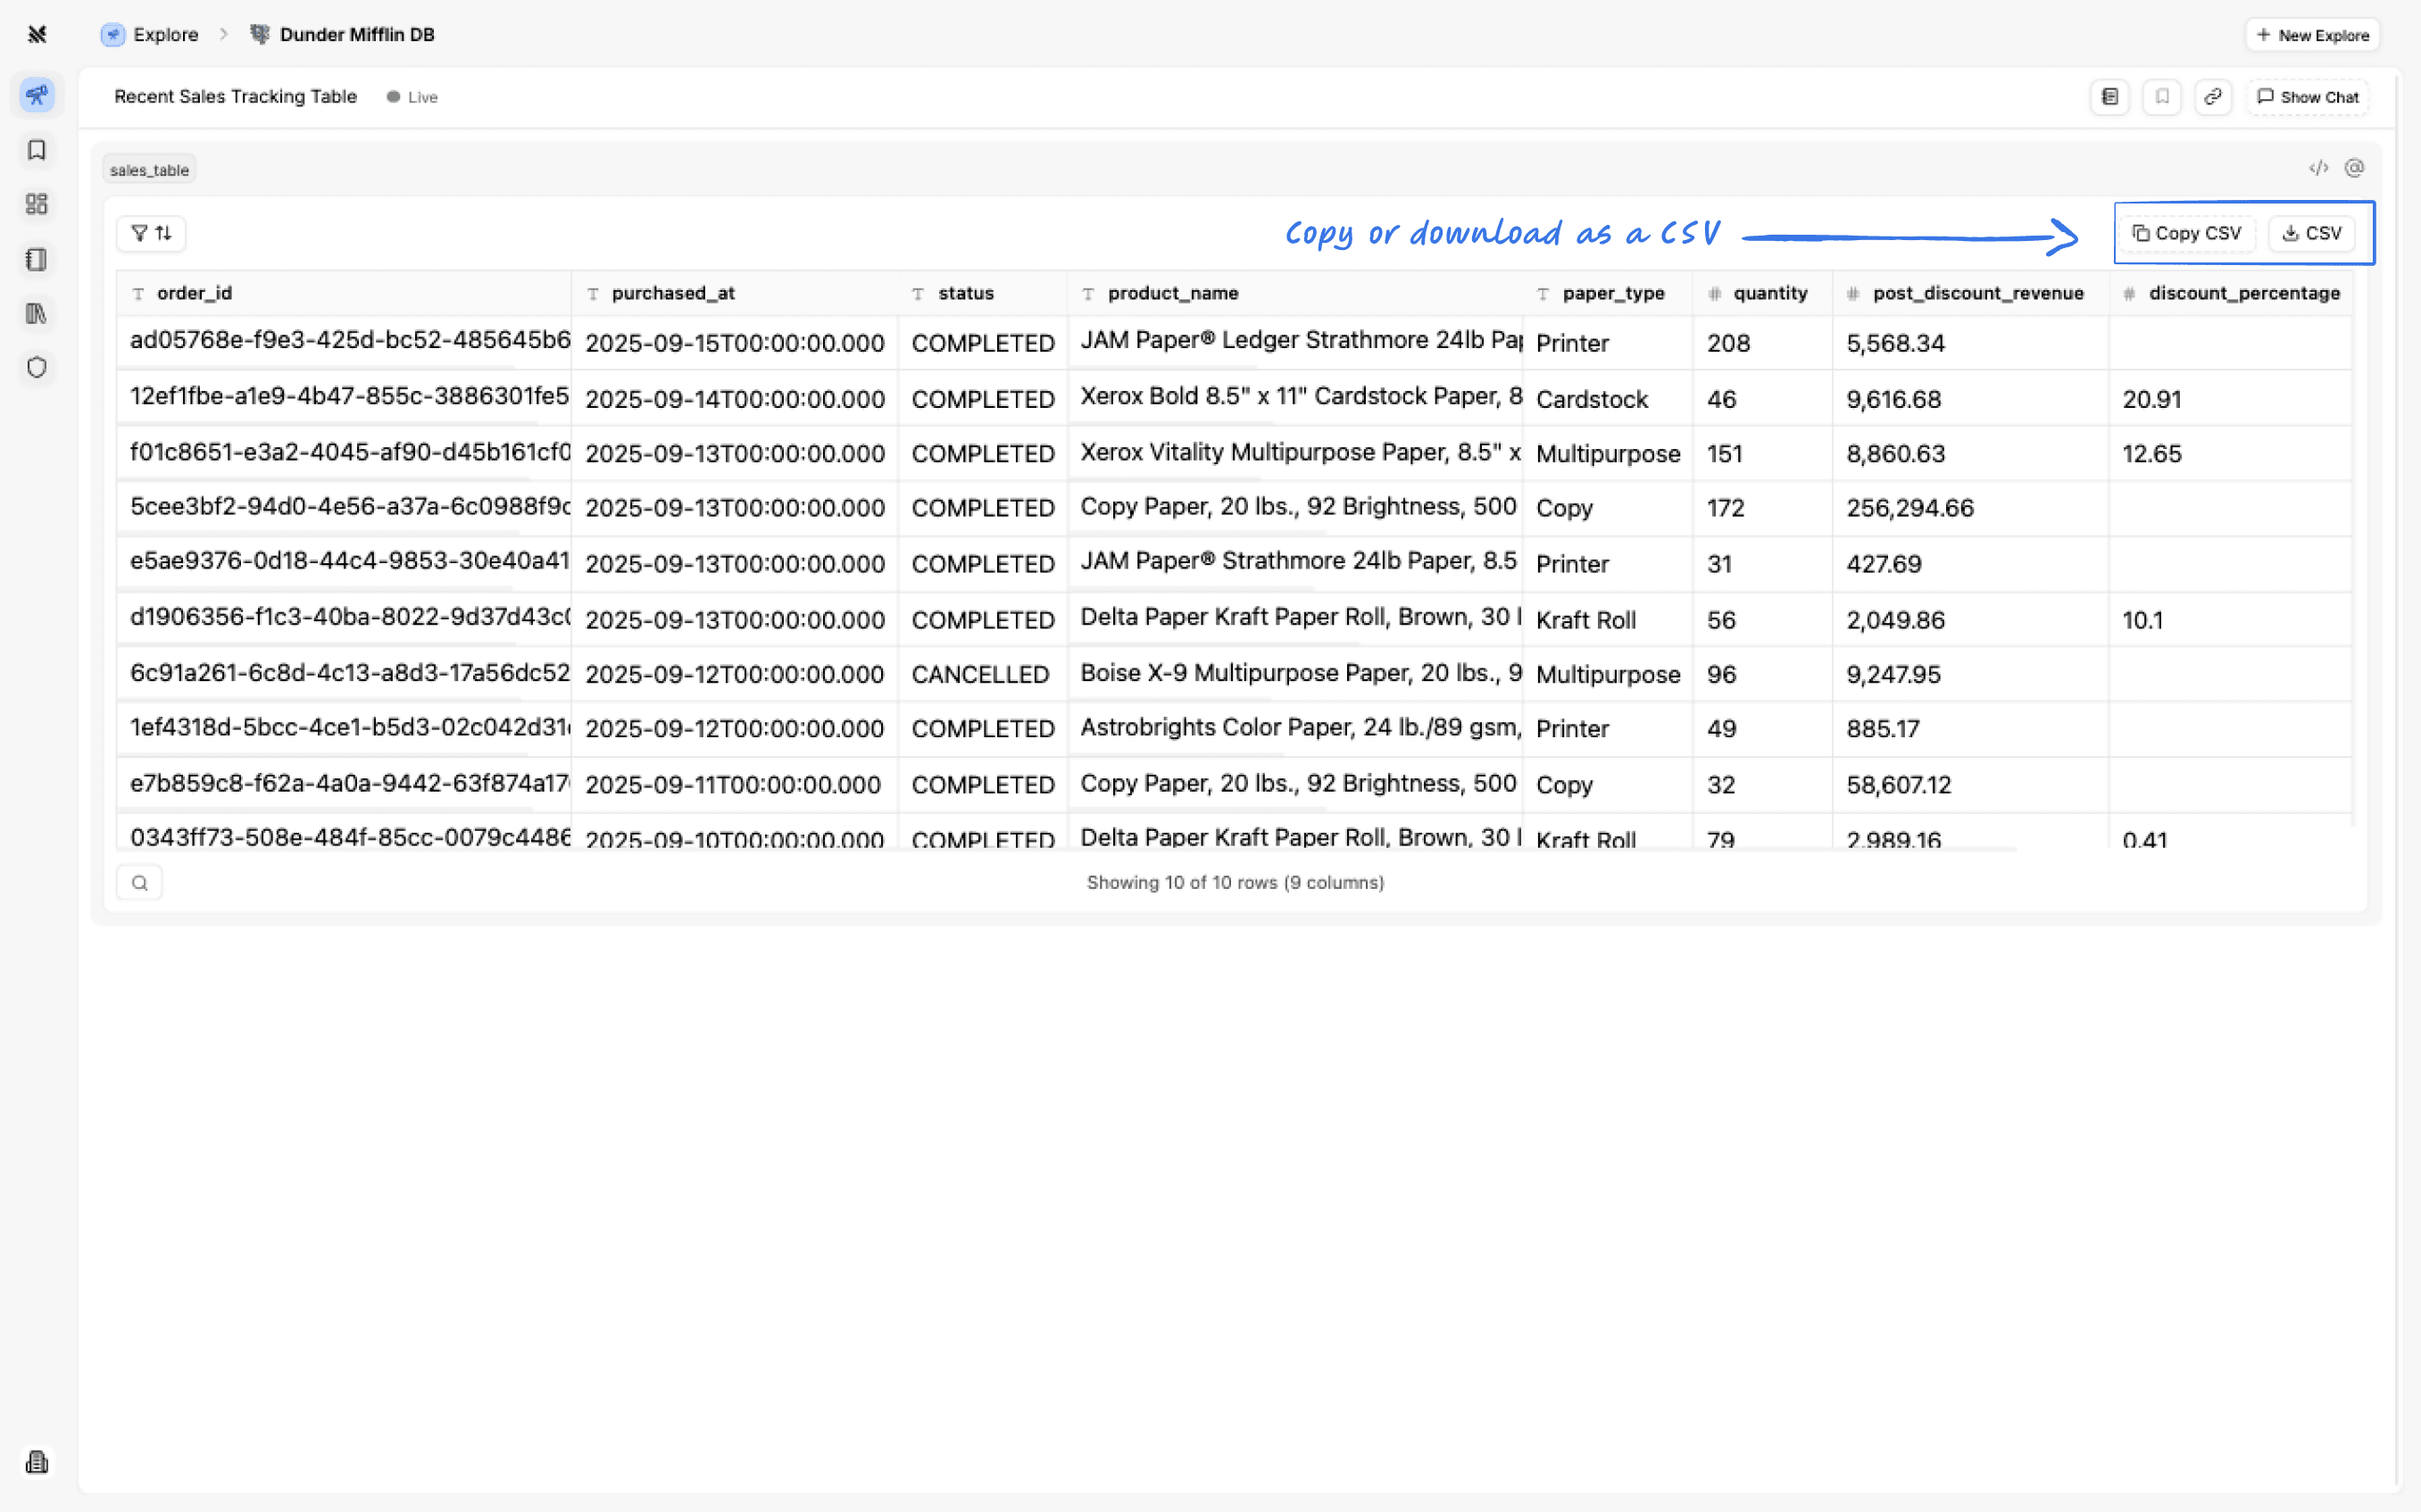Click the @ mention icon on the sales_table card

click(x=2356, y=168)
